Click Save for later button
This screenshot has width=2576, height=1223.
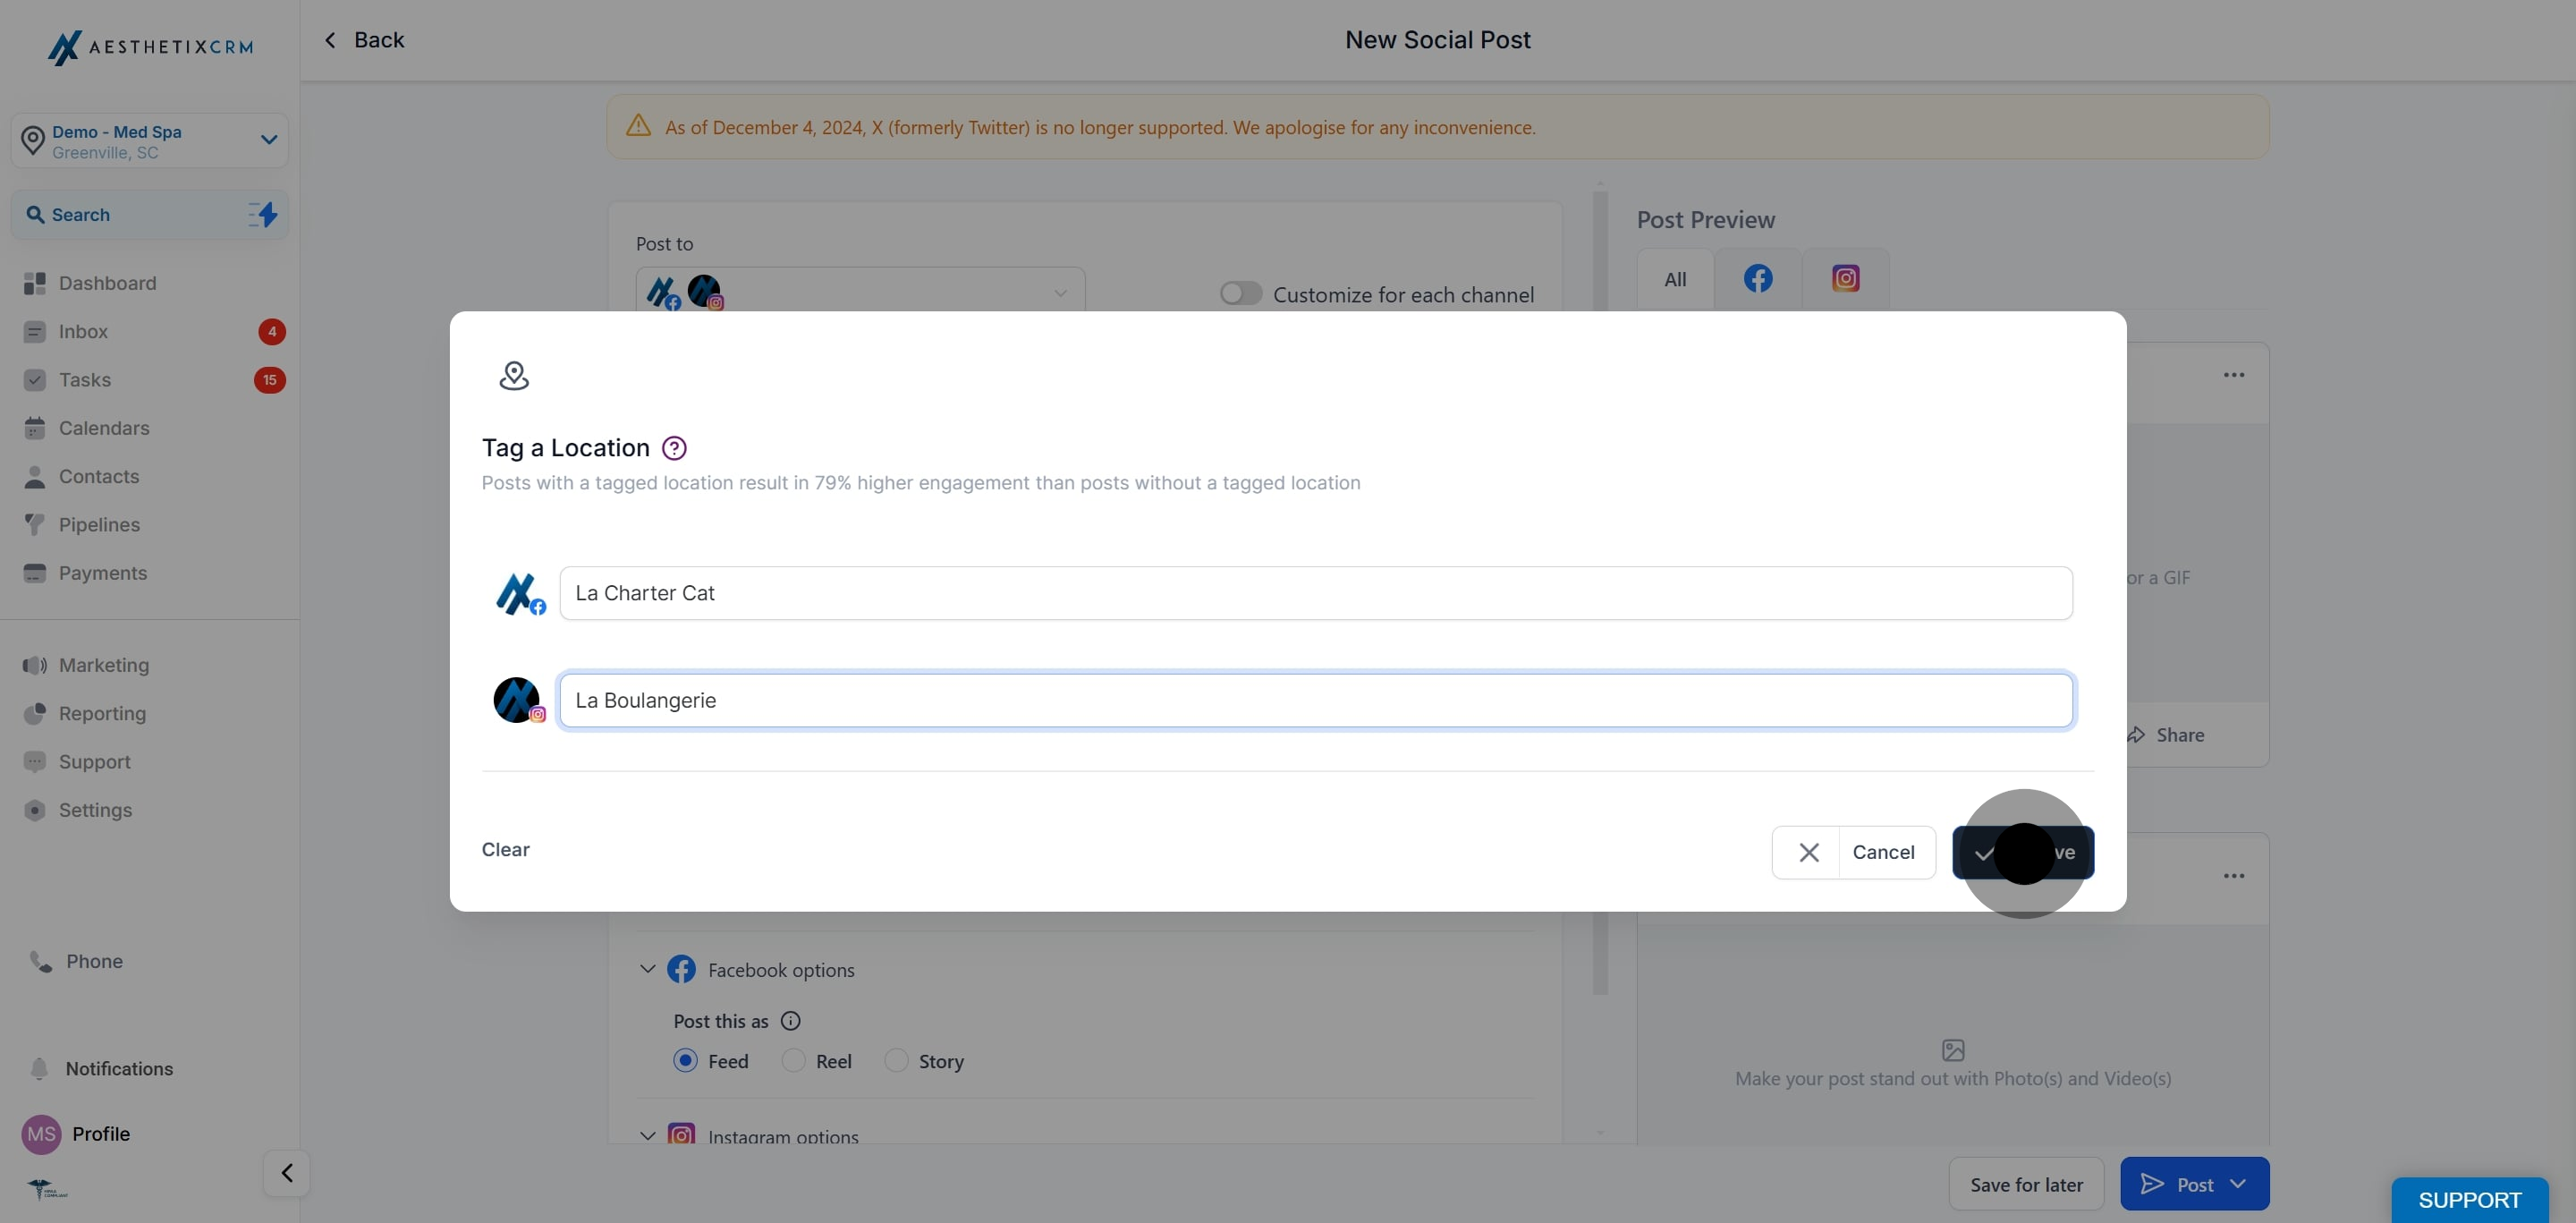pos(2026,1184)
